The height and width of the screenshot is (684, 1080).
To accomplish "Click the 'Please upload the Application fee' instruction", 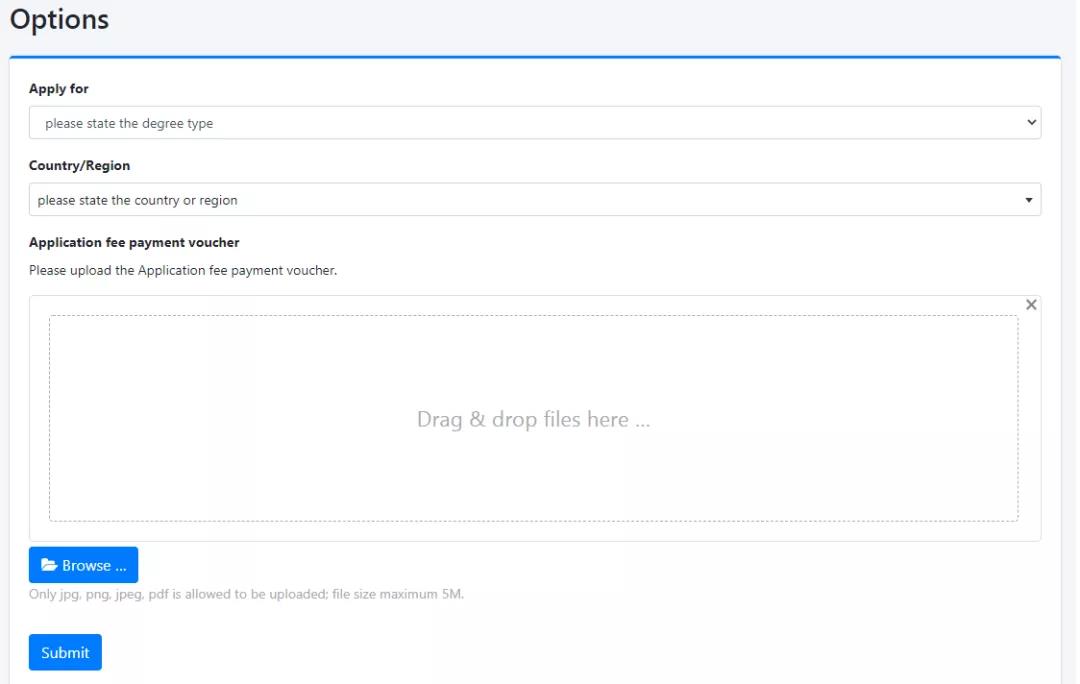I will [183, 271].
